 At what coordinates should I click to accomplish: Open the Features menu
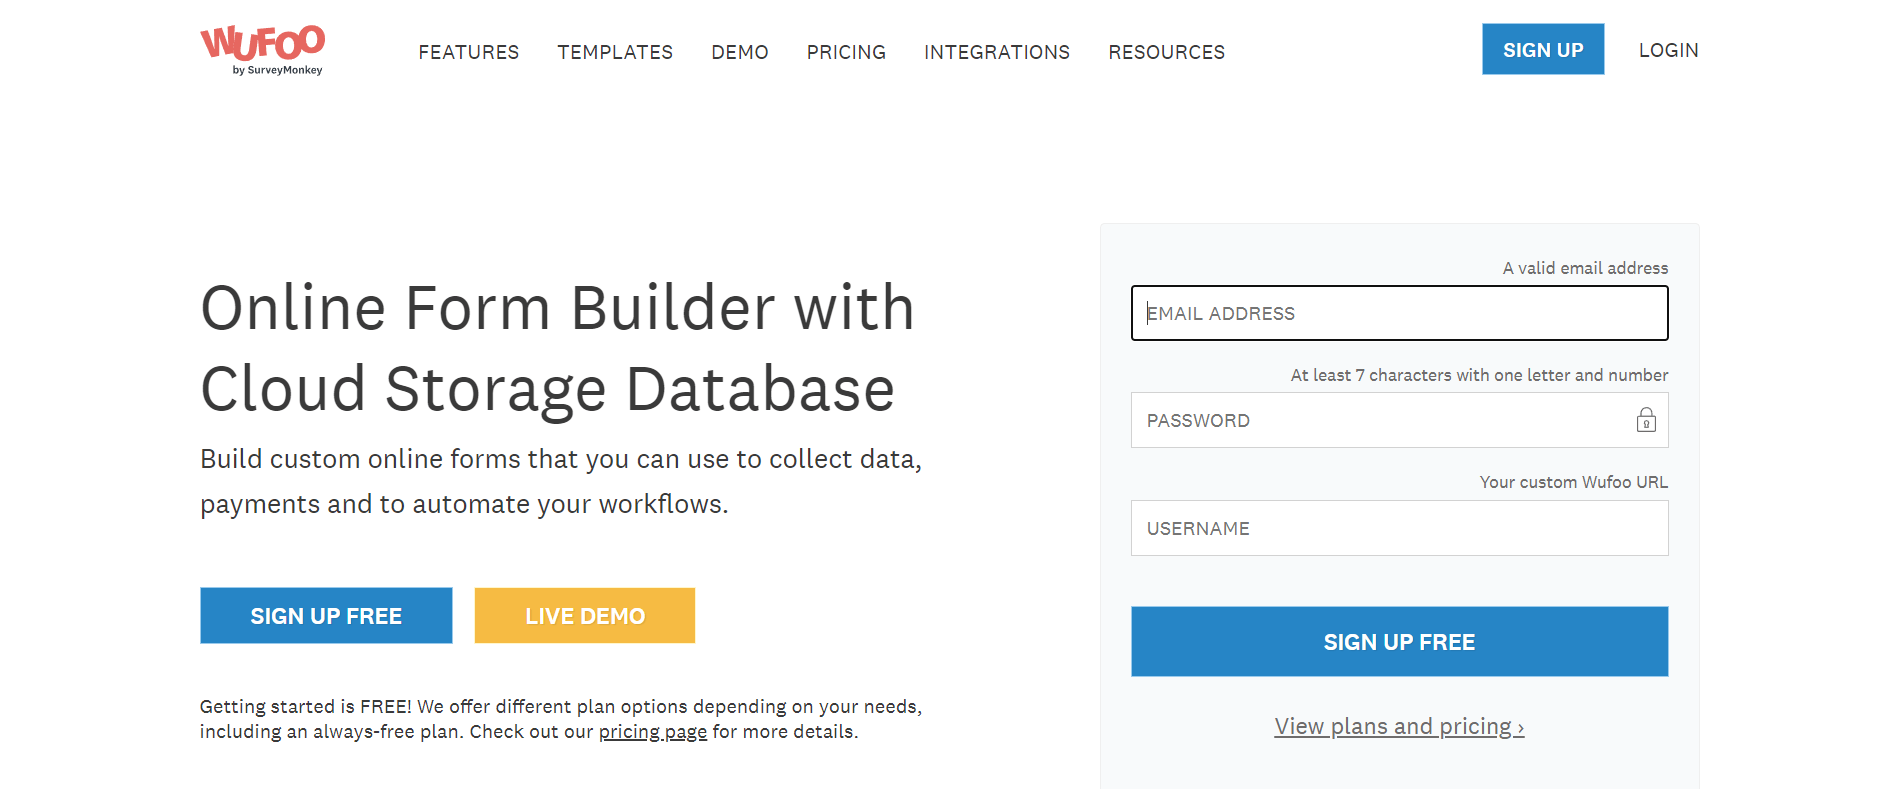pos(468,52)
